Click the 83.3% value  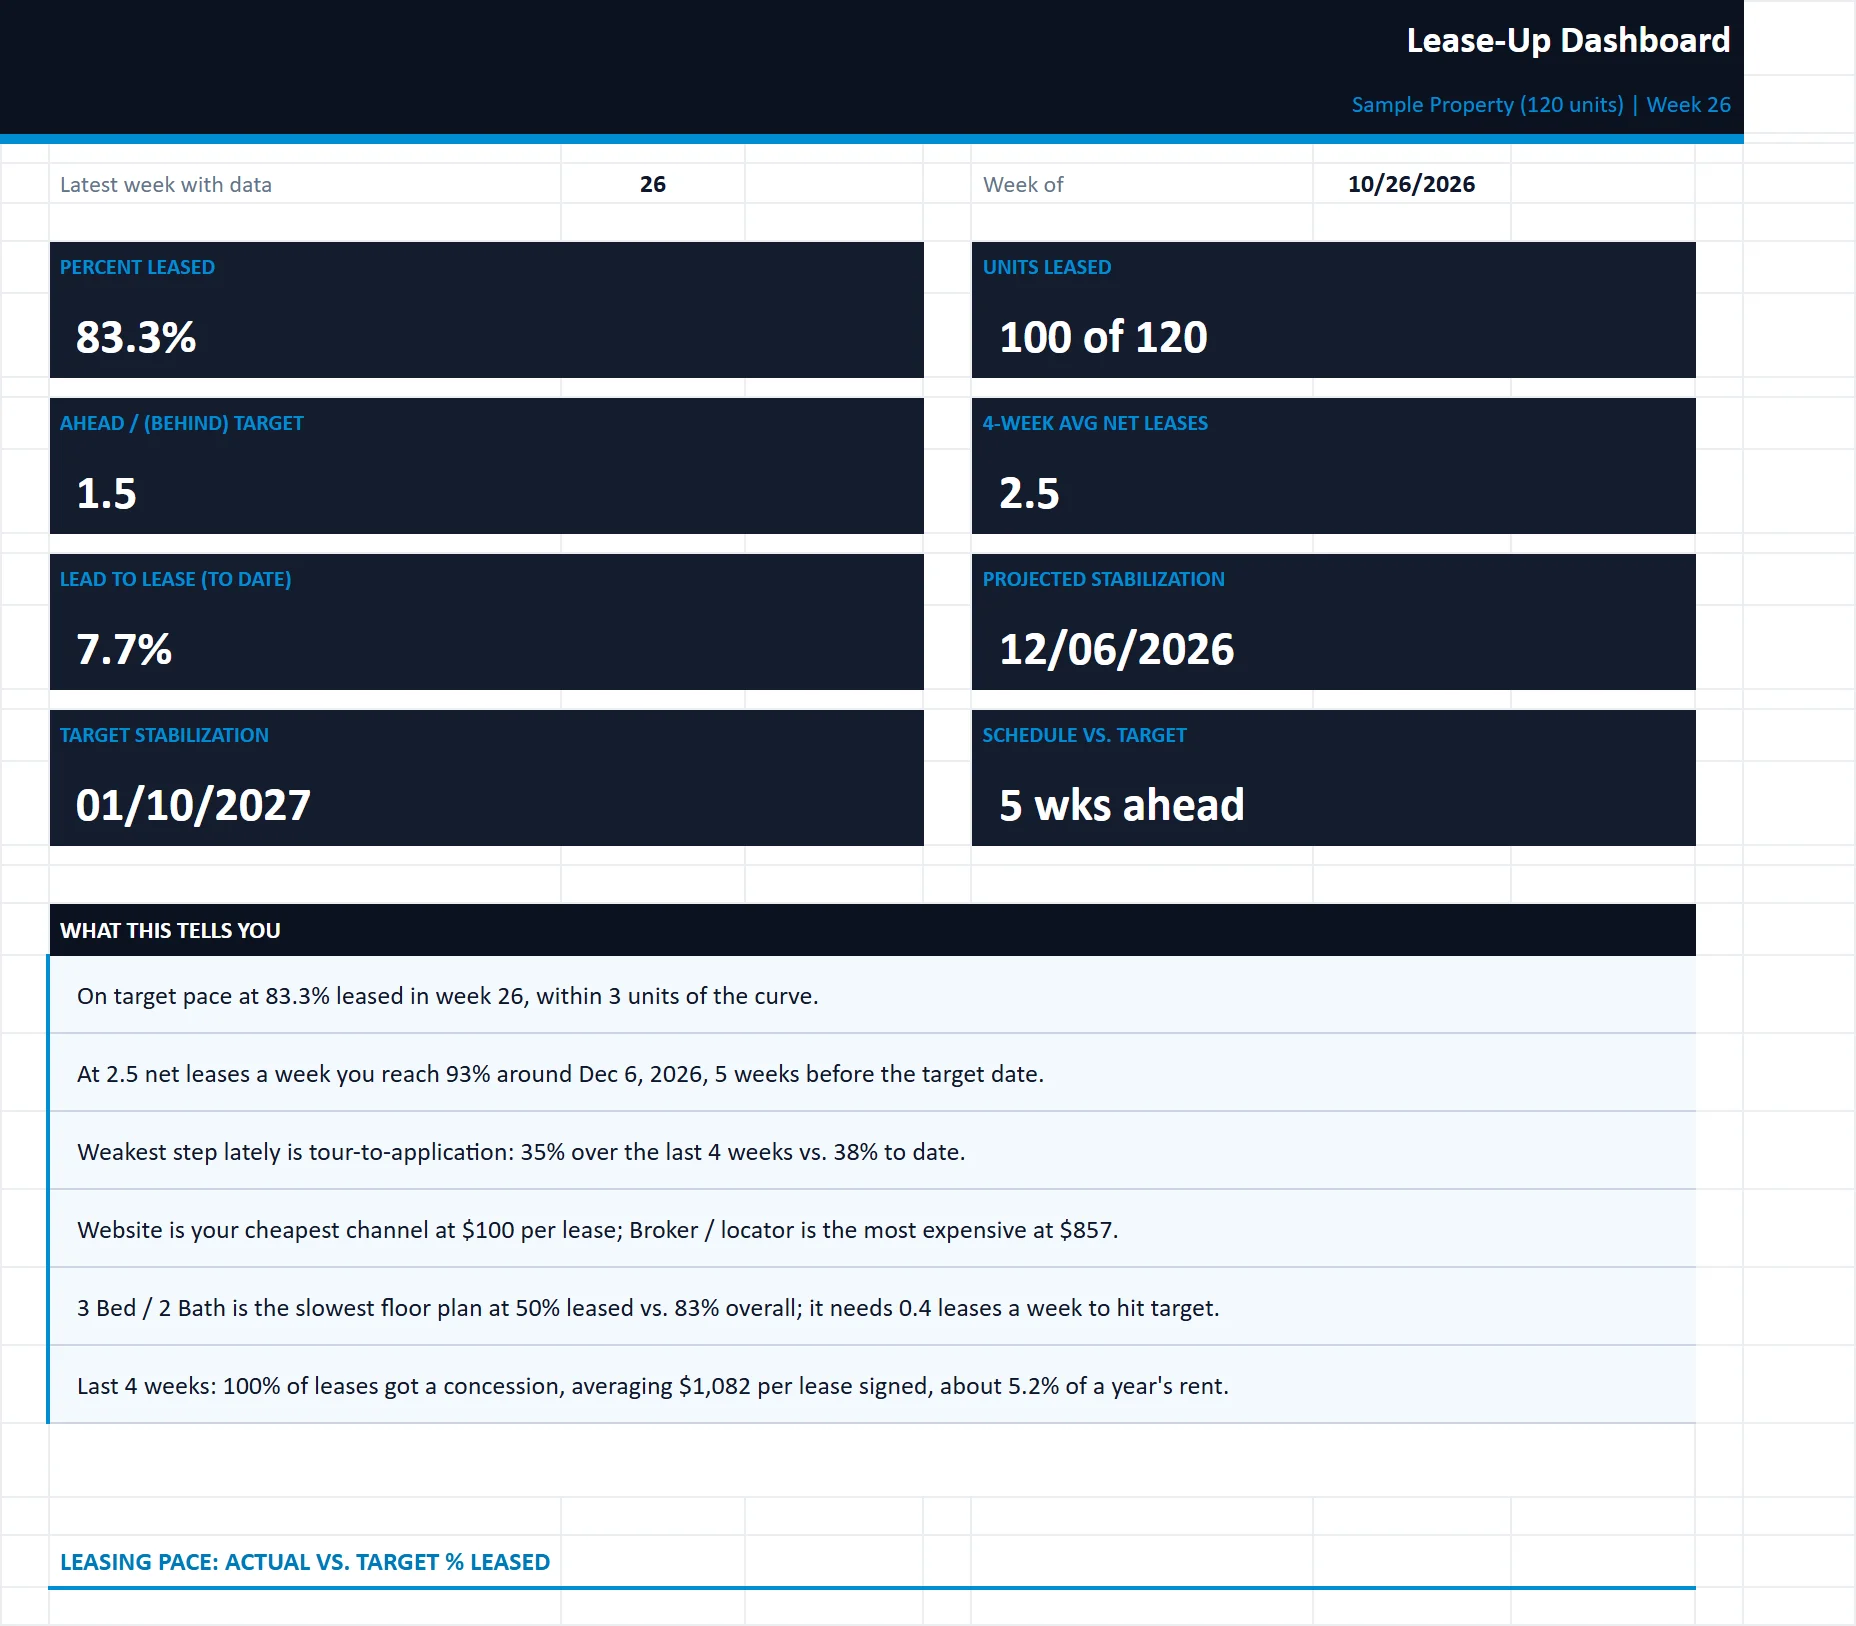coord(136,337)
